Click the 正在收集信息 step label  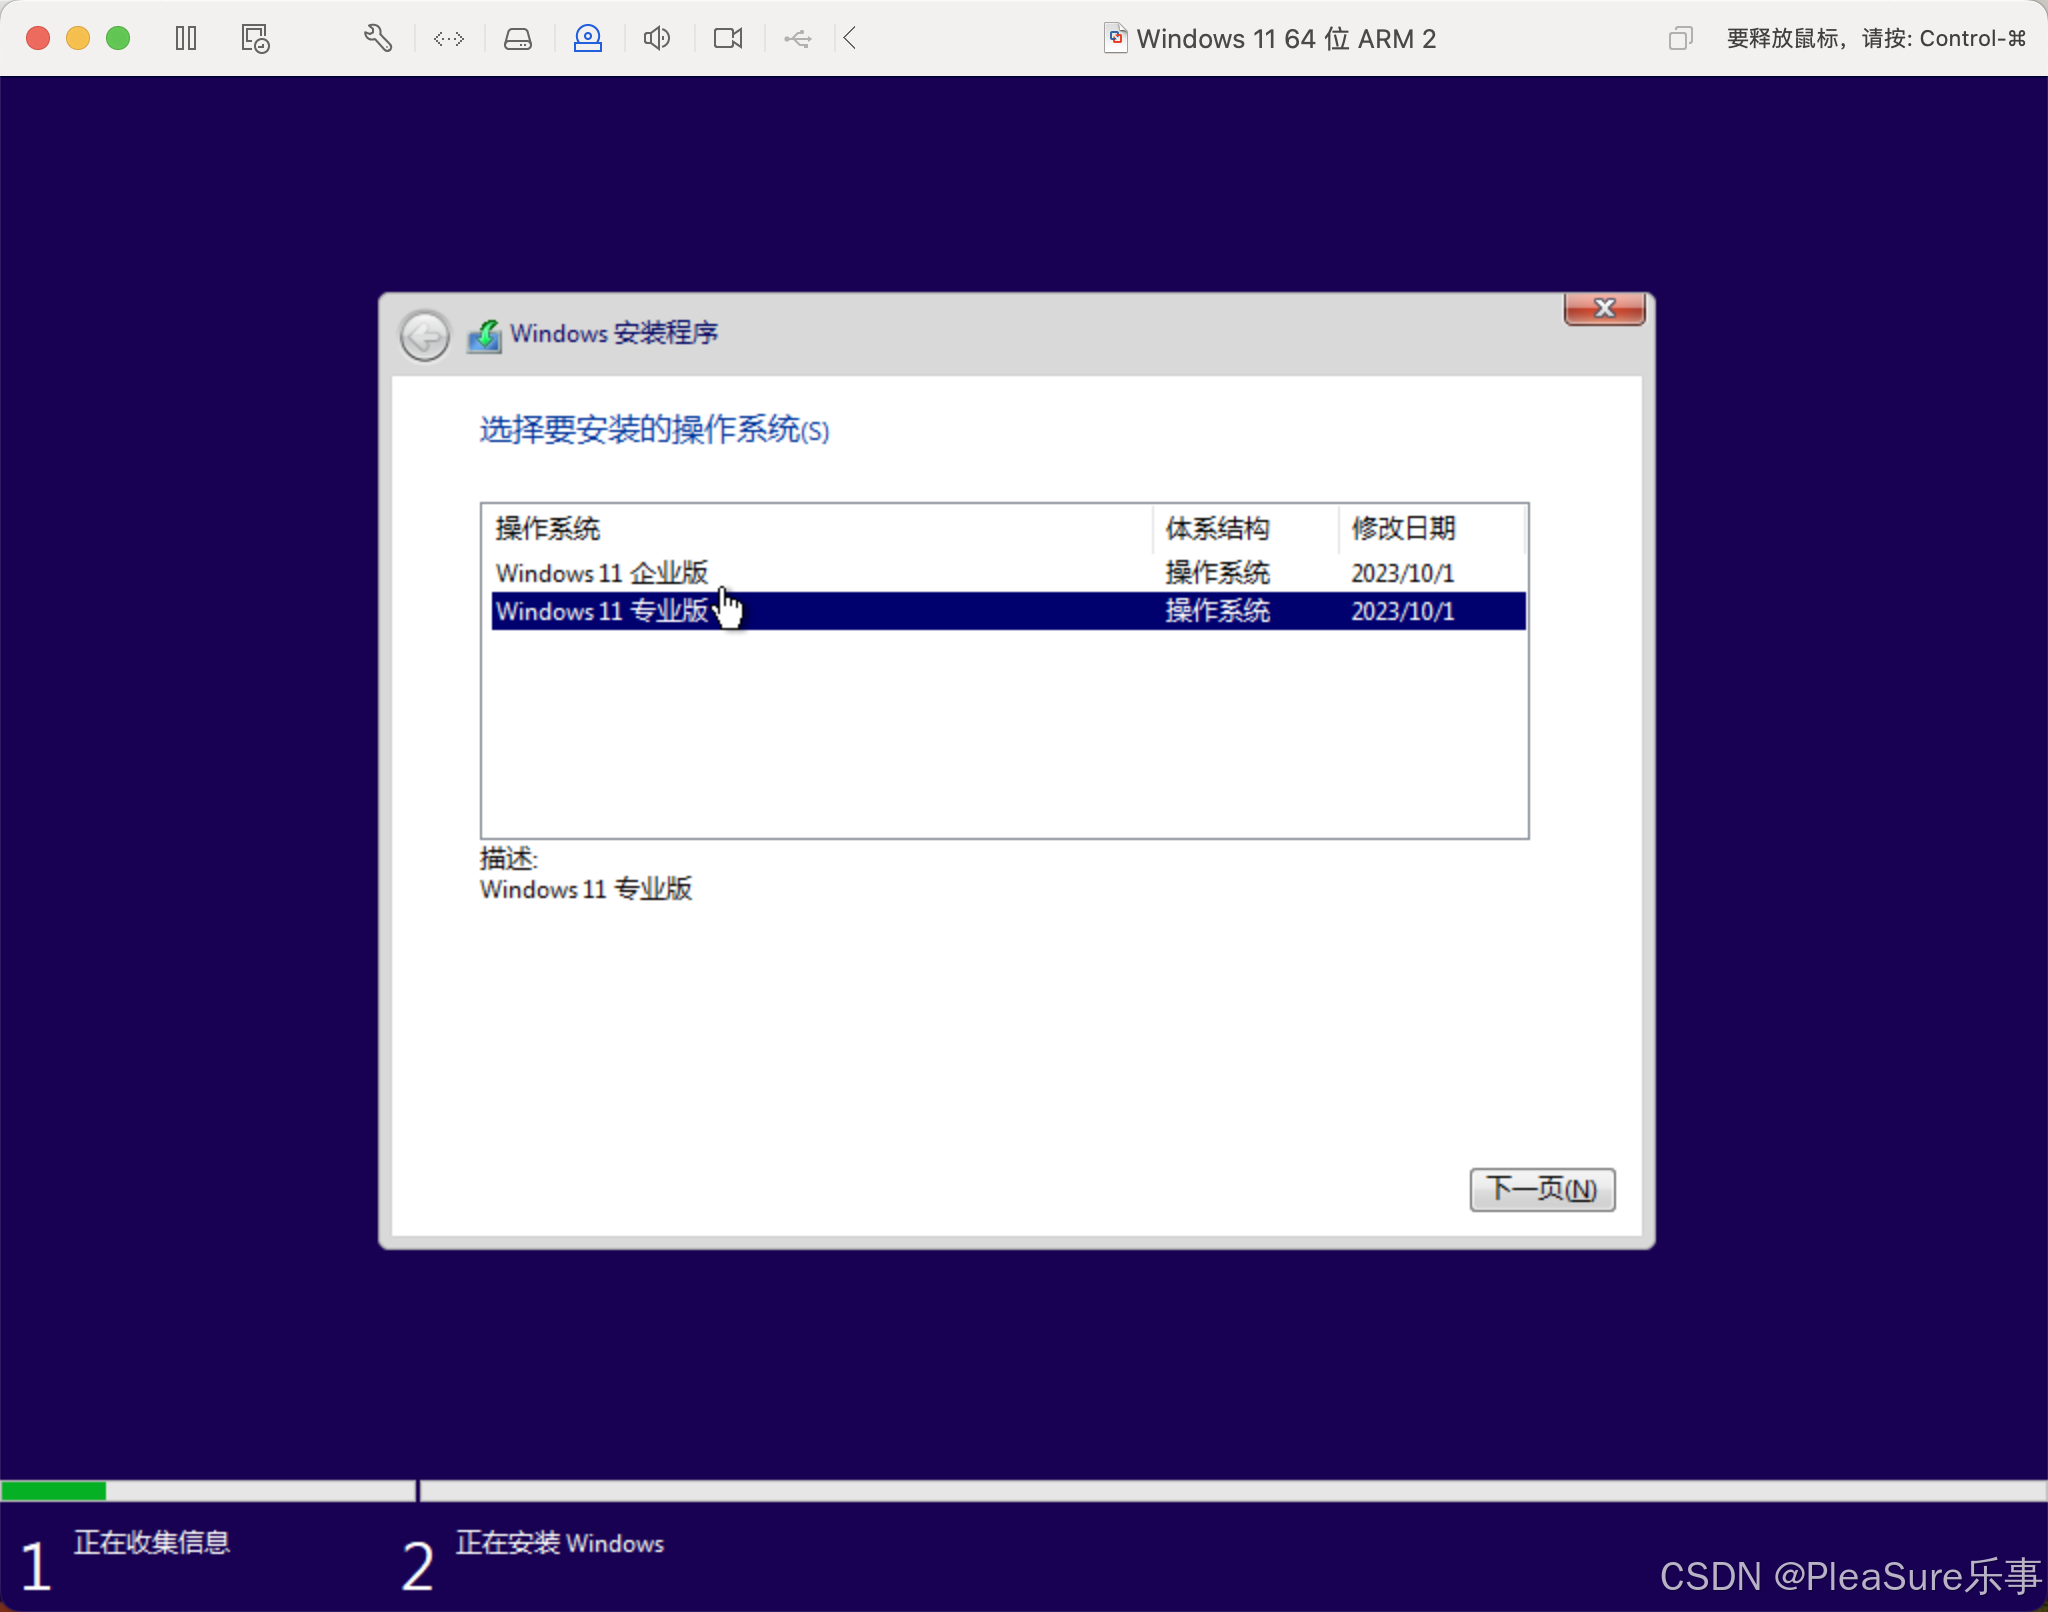tap(152, 1542)
